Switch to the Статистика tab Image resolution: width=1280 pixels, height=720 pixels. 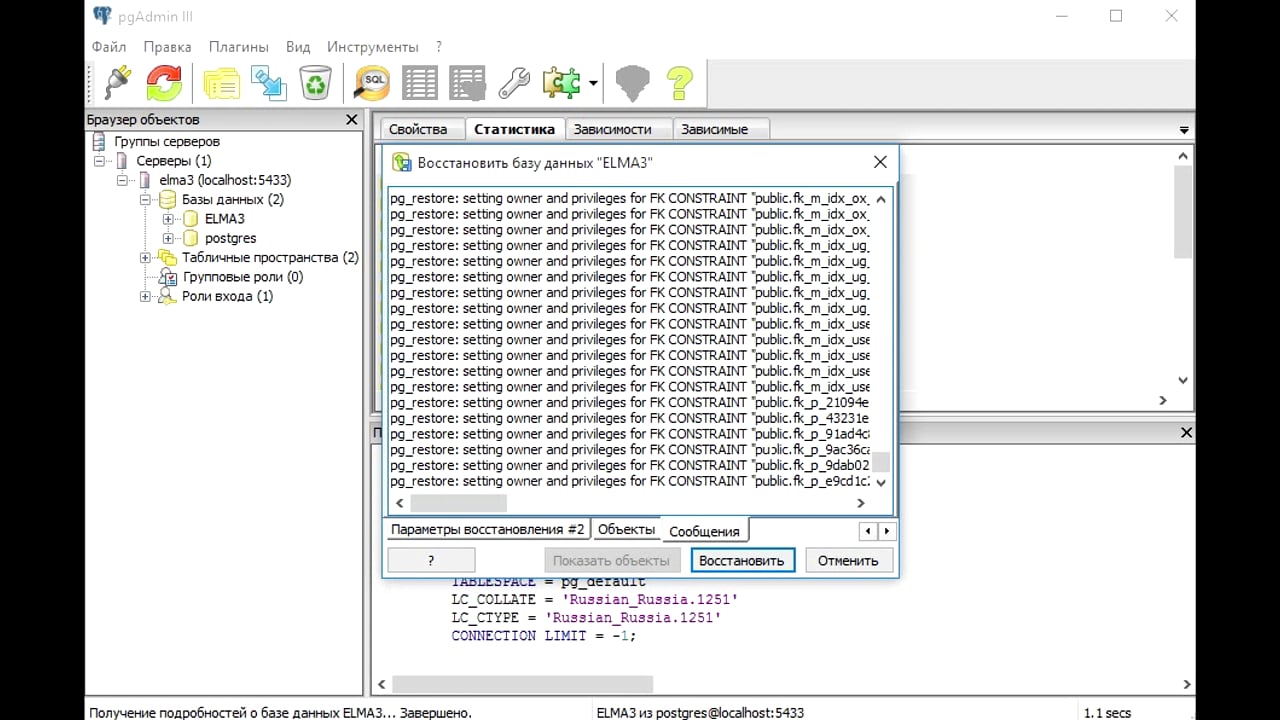[514, 129]
